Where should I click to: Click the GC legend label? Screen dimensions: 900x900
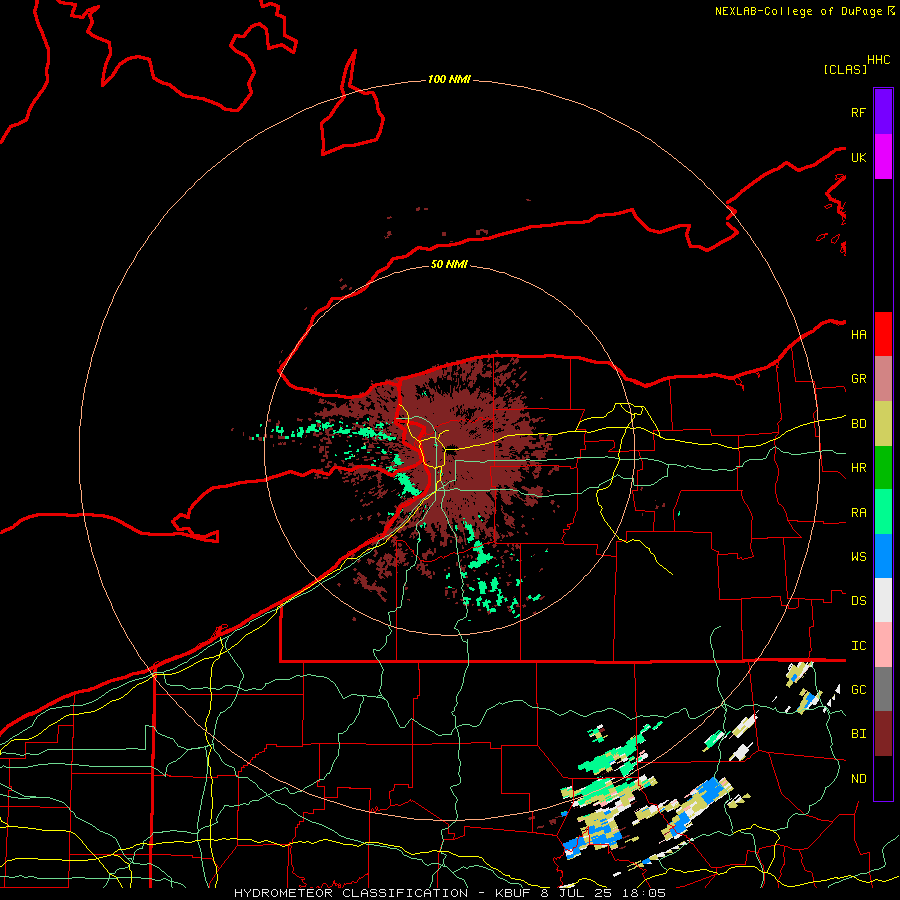point(858,690)
